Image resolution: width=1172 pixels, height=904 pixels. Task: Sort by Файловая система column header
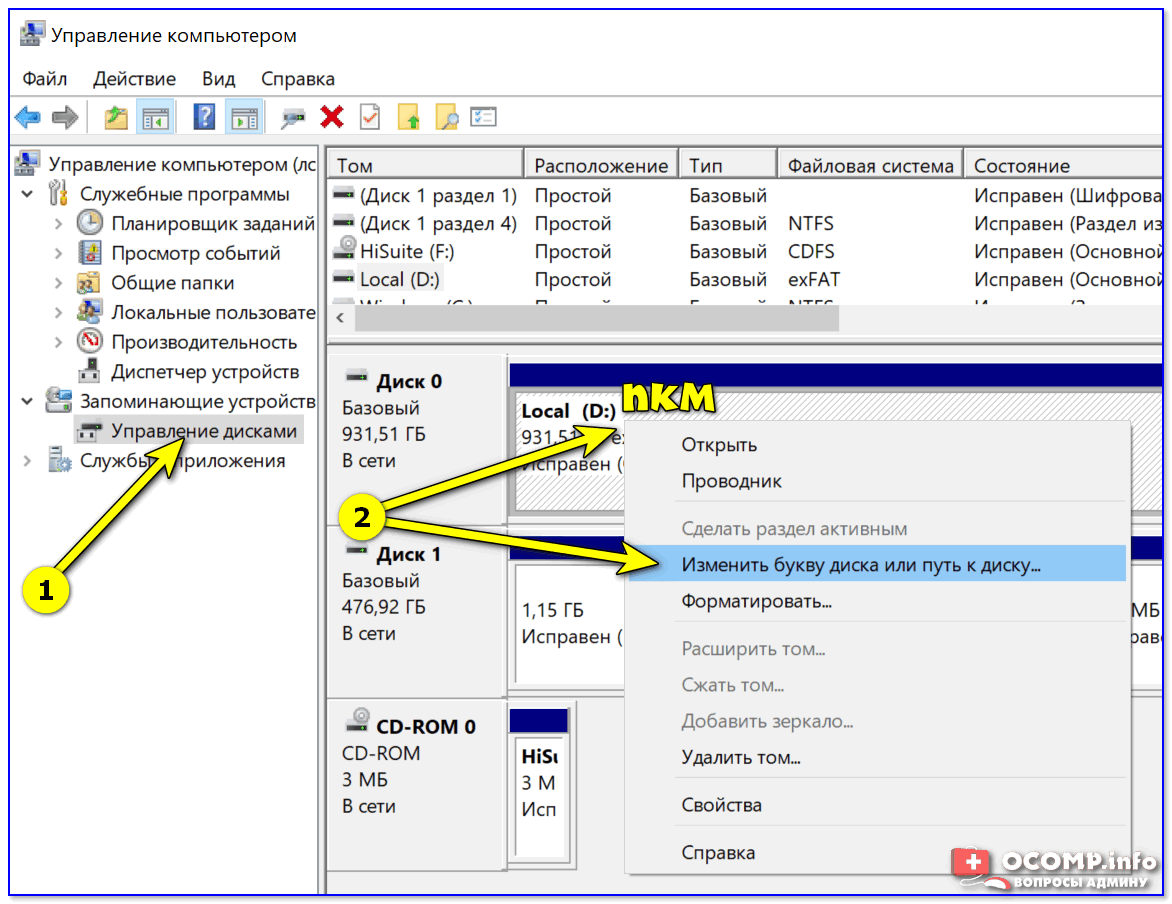point(869,165)
